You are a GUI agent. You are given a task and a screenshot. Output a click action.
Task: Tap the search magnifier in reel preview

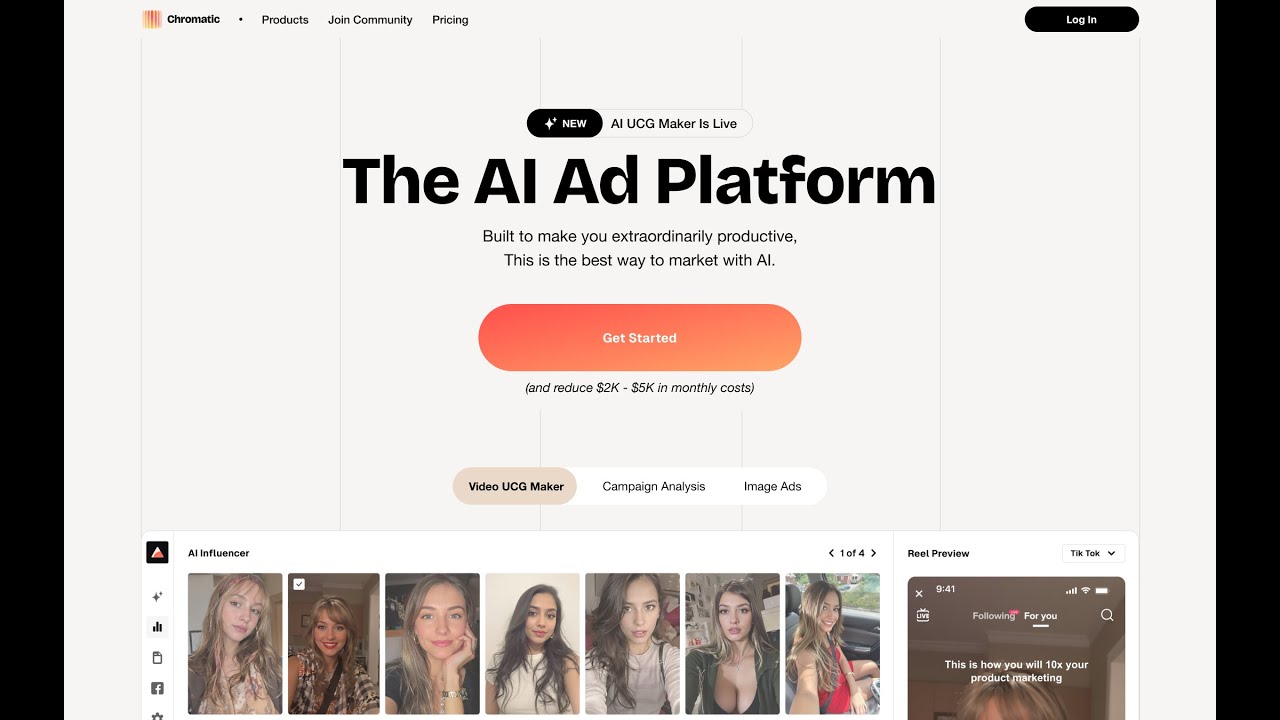click(x=1107, y=615)
